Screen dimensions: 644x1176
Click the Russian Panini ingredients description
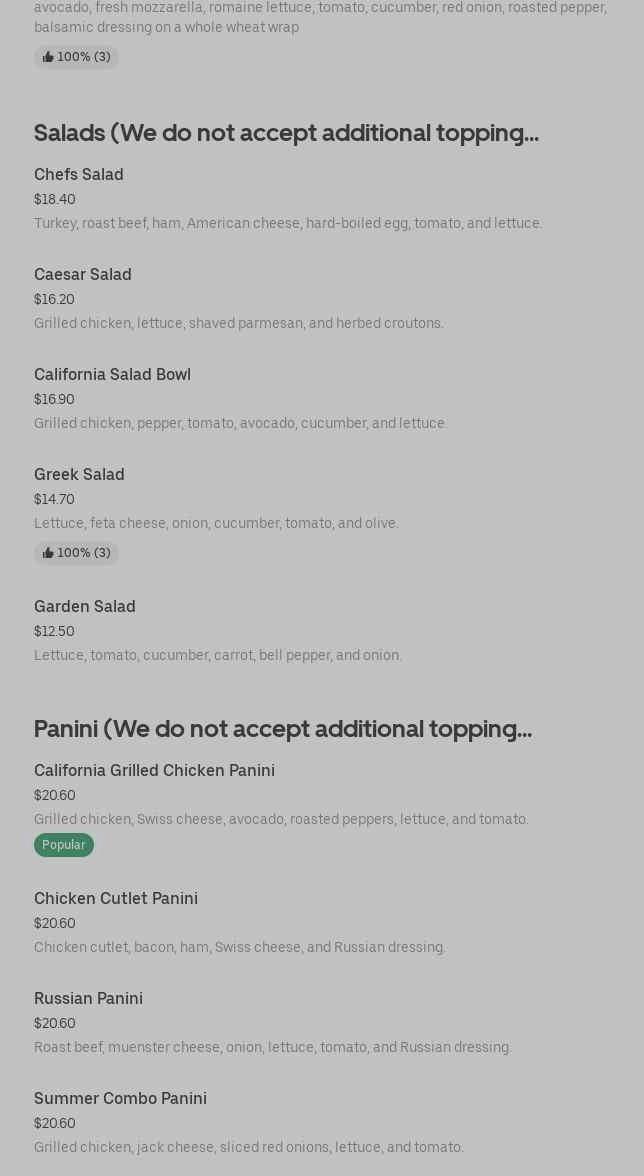pos(273,1047)
